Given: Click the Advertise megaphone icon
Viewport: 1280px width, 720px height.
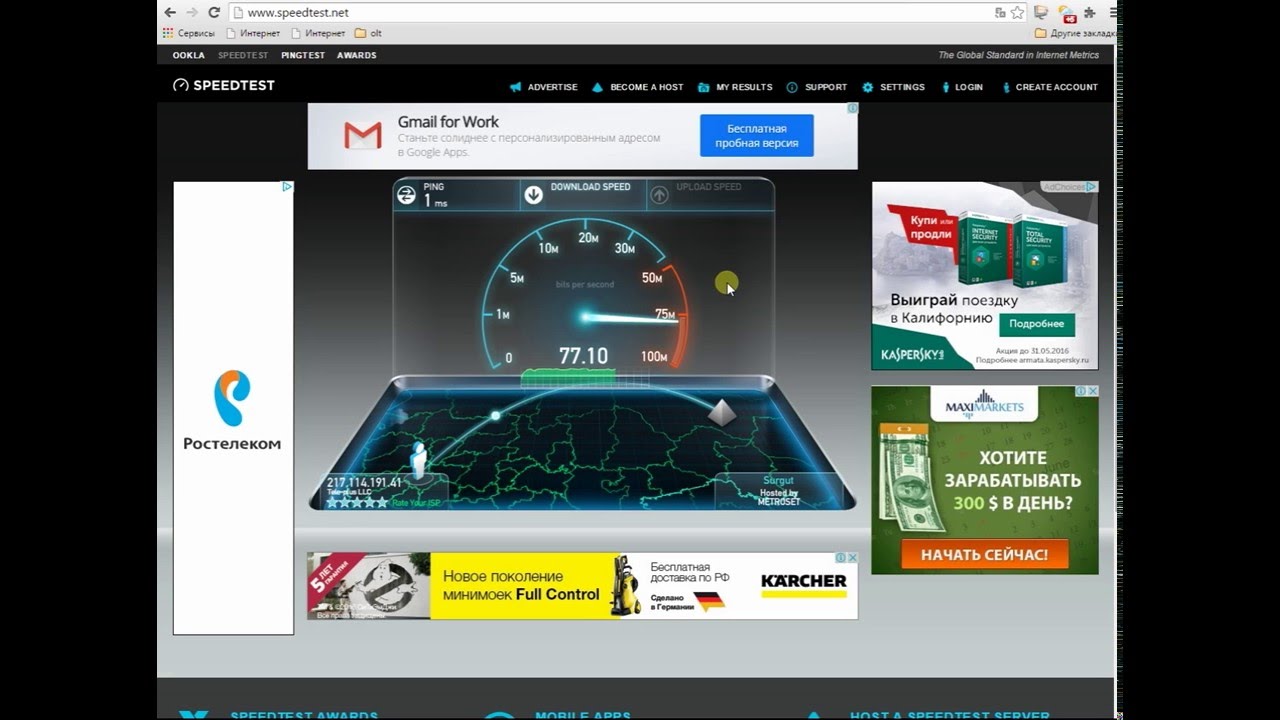Looking at the screenshot, I should click(516, 87).
